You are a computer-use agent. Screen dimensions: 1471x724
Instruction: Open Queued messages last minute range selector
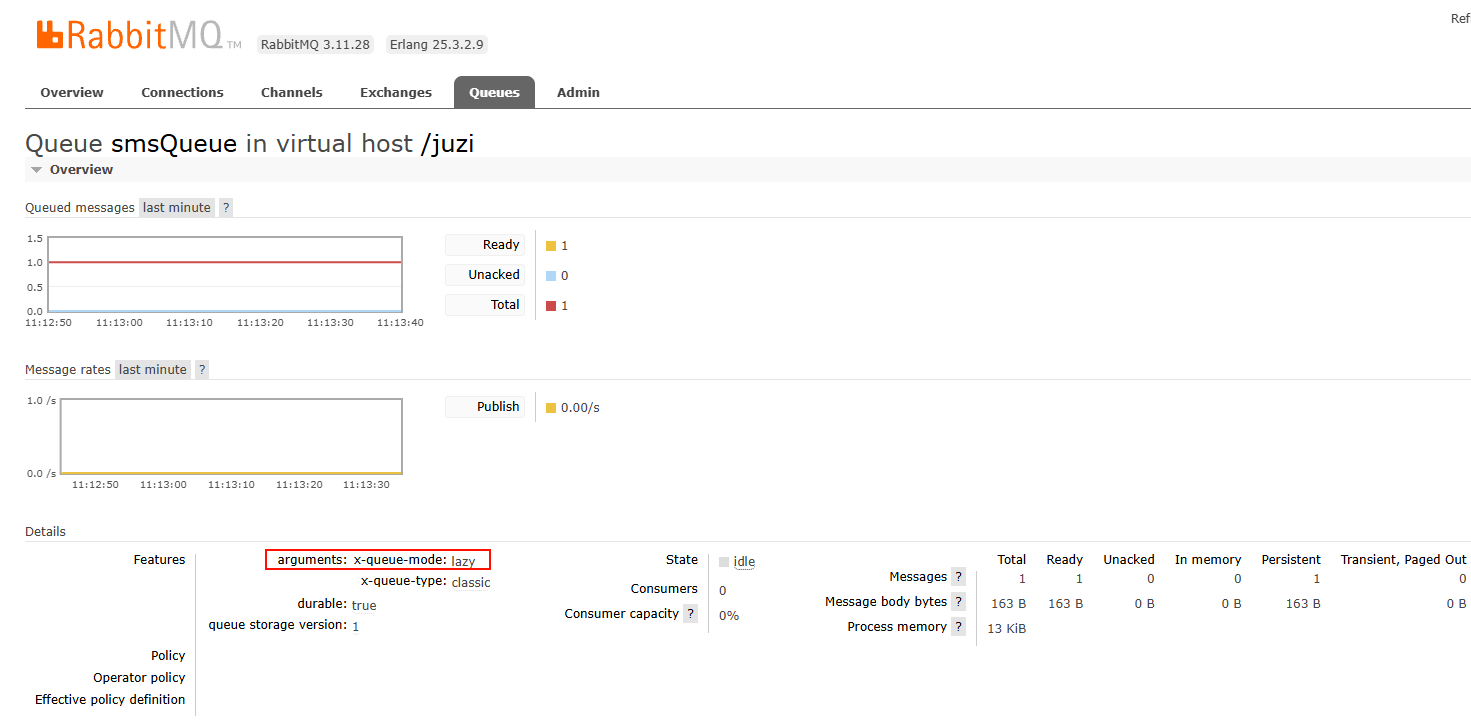click(x=177, y=208)
